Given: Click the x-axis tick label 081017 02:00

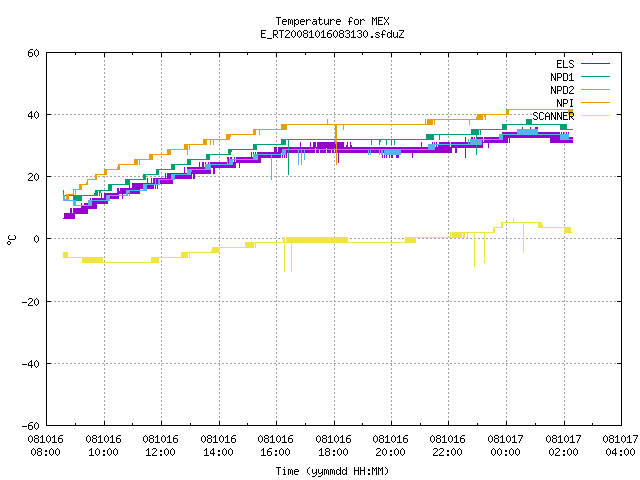Looking at the screenshot, I should (x=564, y=446).
